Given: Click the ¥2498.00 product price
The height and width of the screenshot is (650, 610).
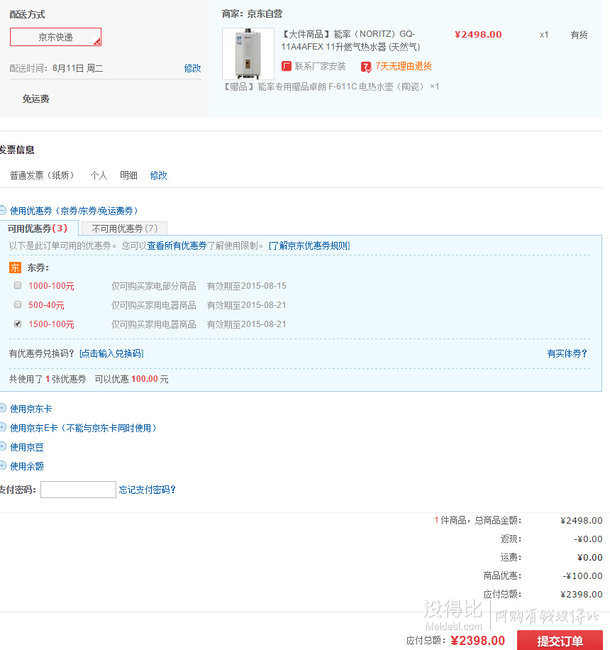Looking at the screenshot, I should click(x=478, y=34).
